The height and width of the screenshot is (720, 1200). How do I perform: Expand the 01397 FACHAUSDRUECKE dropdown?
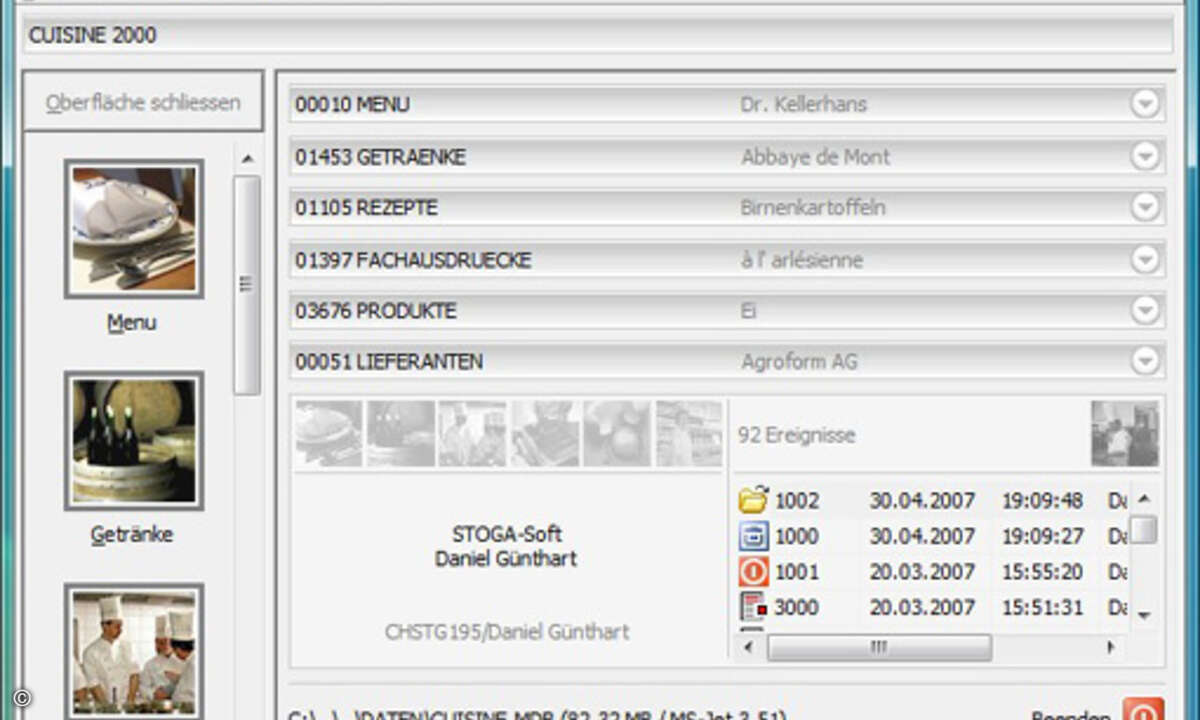pyautogui.click(x=1145, y=260)
